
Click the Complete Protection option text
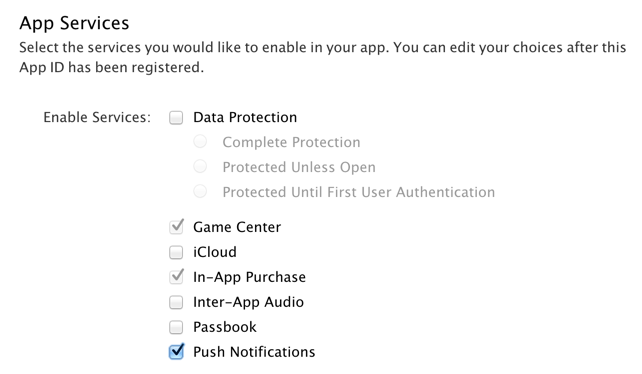click(x=292, y=142)
